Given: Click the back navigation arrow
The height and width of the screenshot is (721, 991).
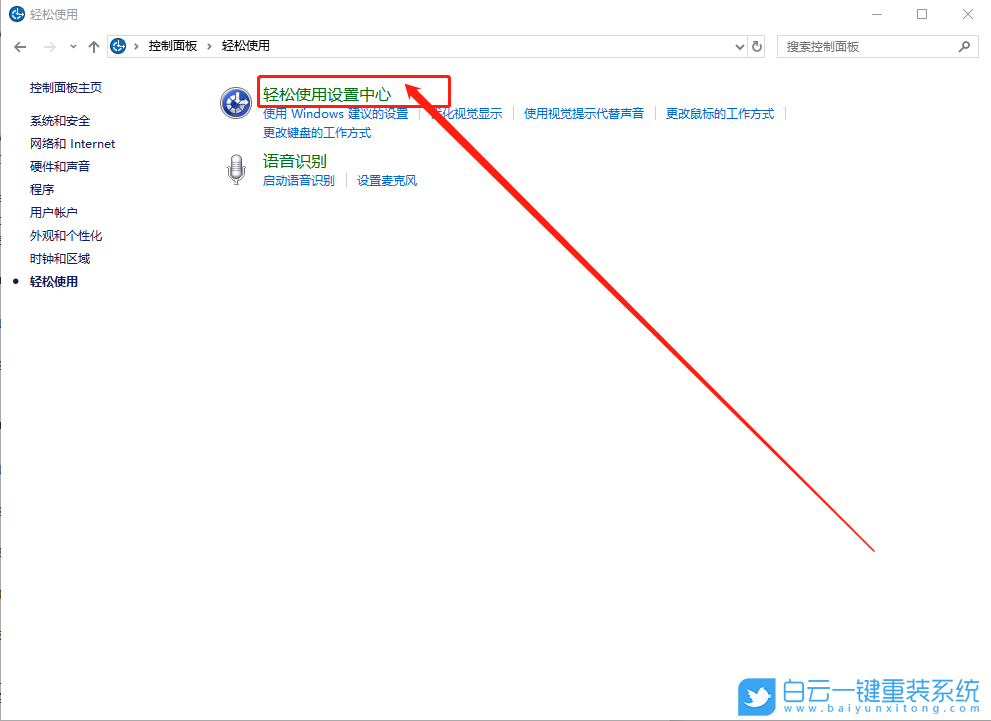Looking at the screenshot, I should point(20,46).
